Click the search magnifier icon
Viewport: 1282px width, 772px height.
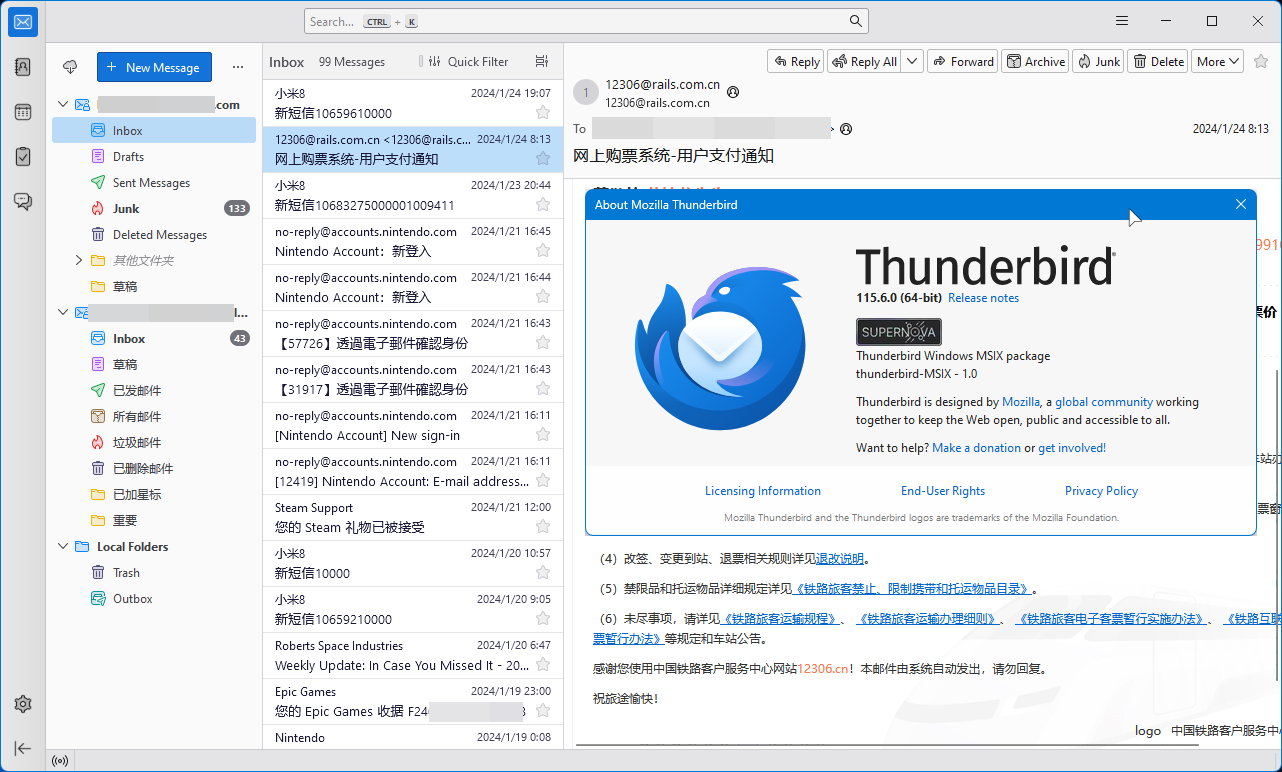point(856,21)
